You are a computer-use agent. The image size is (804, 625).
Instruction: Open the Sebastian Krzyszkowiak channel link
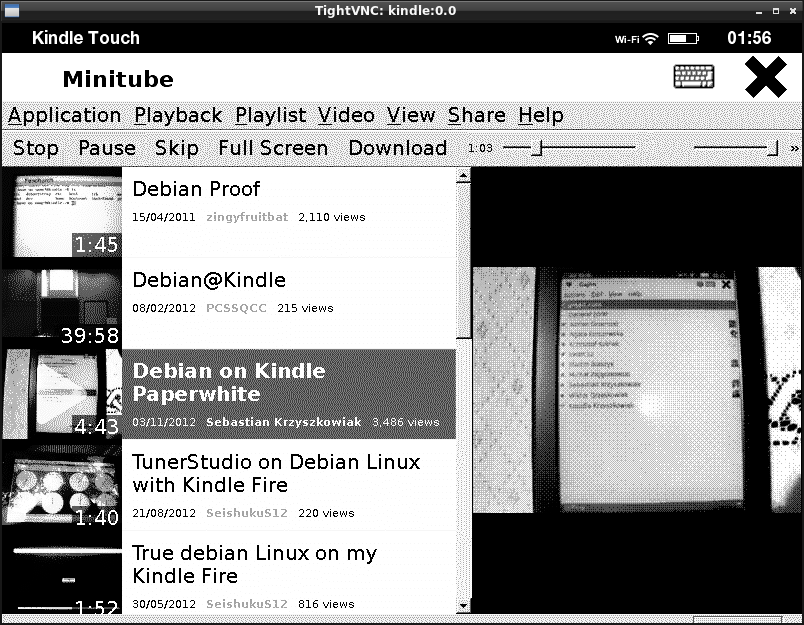(283, 422)
